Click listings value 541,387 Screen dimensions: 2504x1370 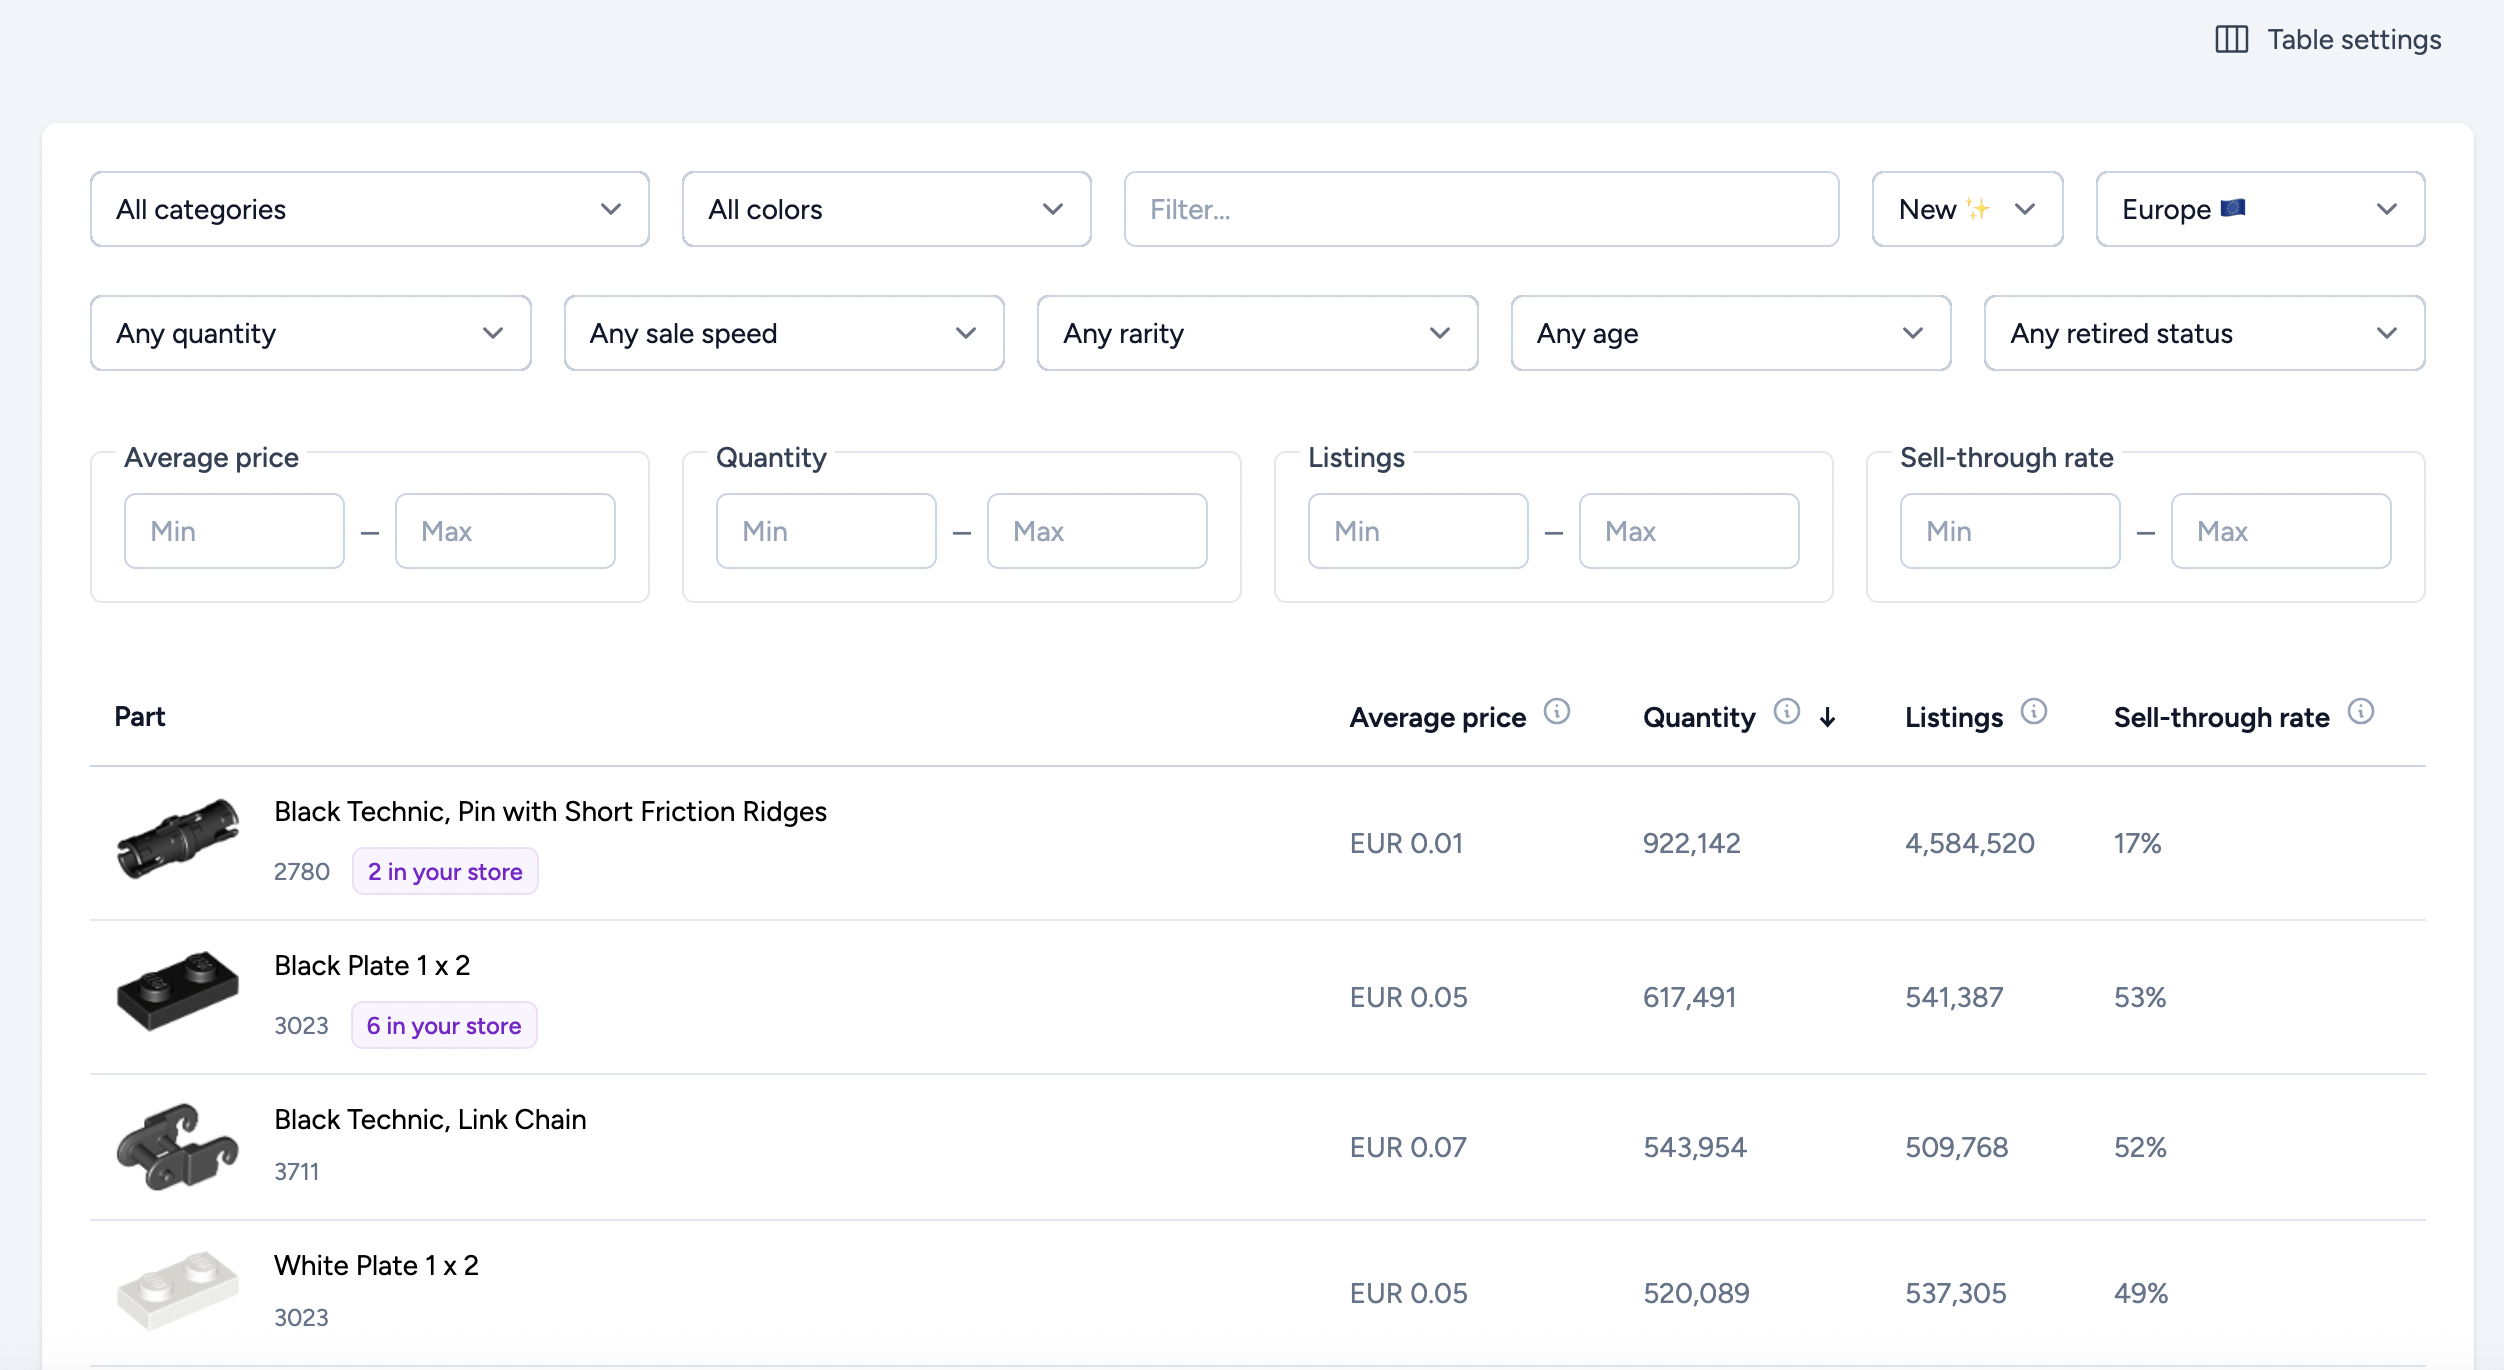[1954, 997]
